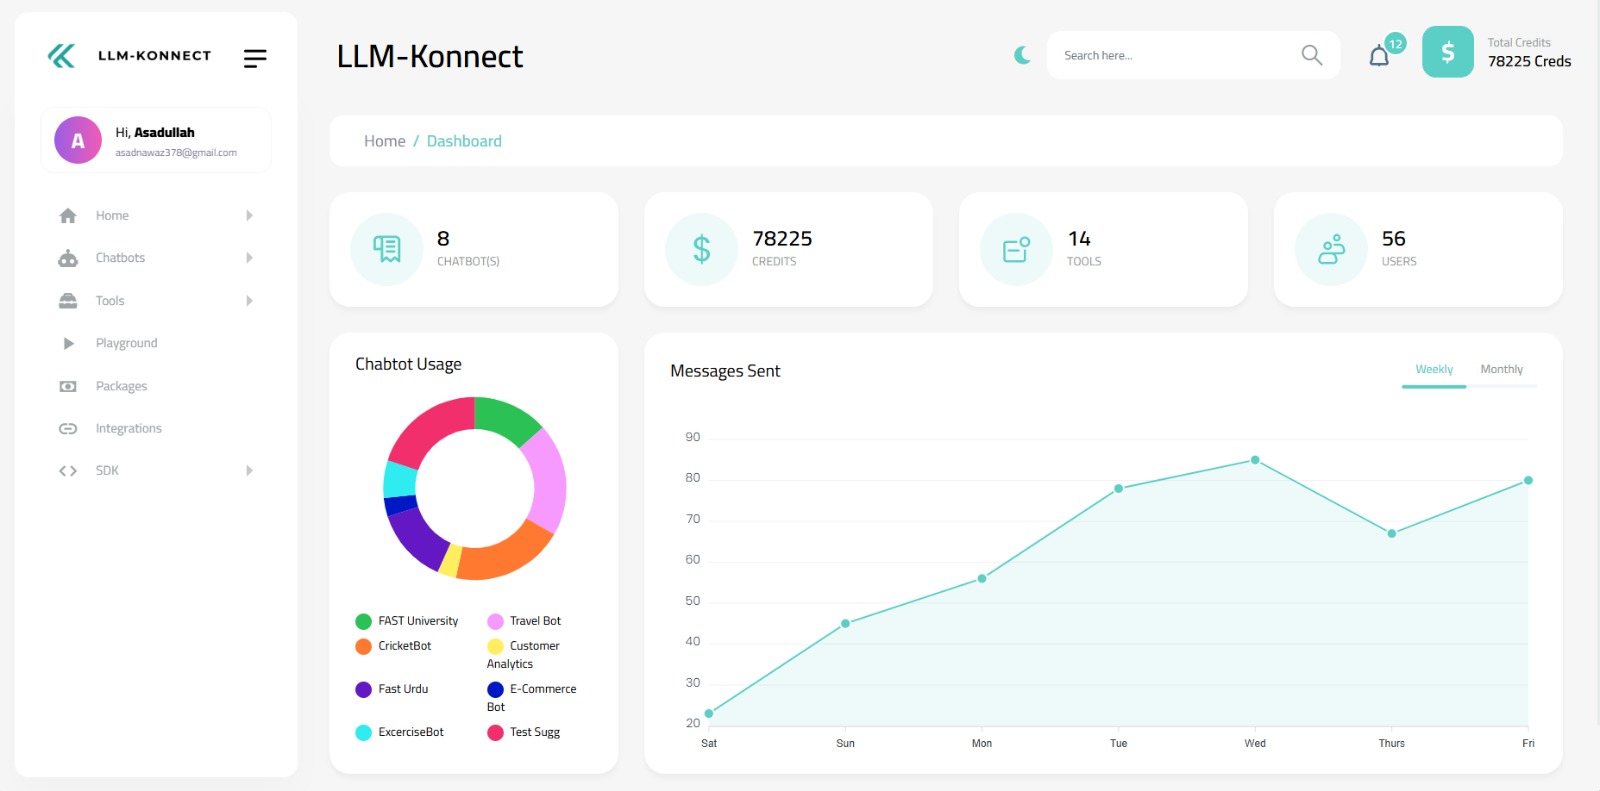Toggle dark mode with moon icon
Screen dimensions: 1600x791
pos(1022,55)
